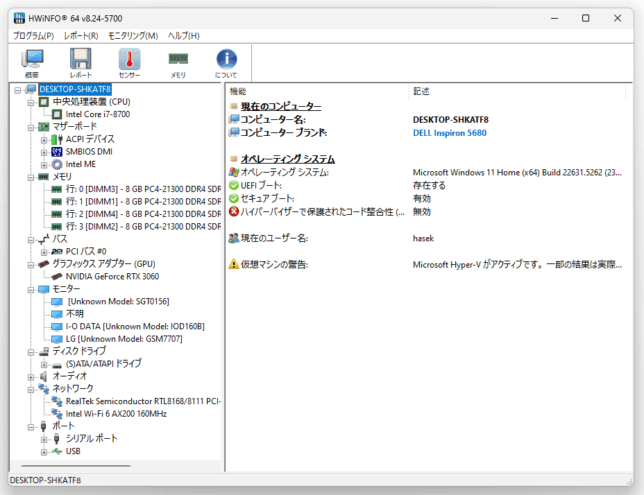644x495 pixels.
Task: Collapse the メモリ memory tree node
Action: 31,177
